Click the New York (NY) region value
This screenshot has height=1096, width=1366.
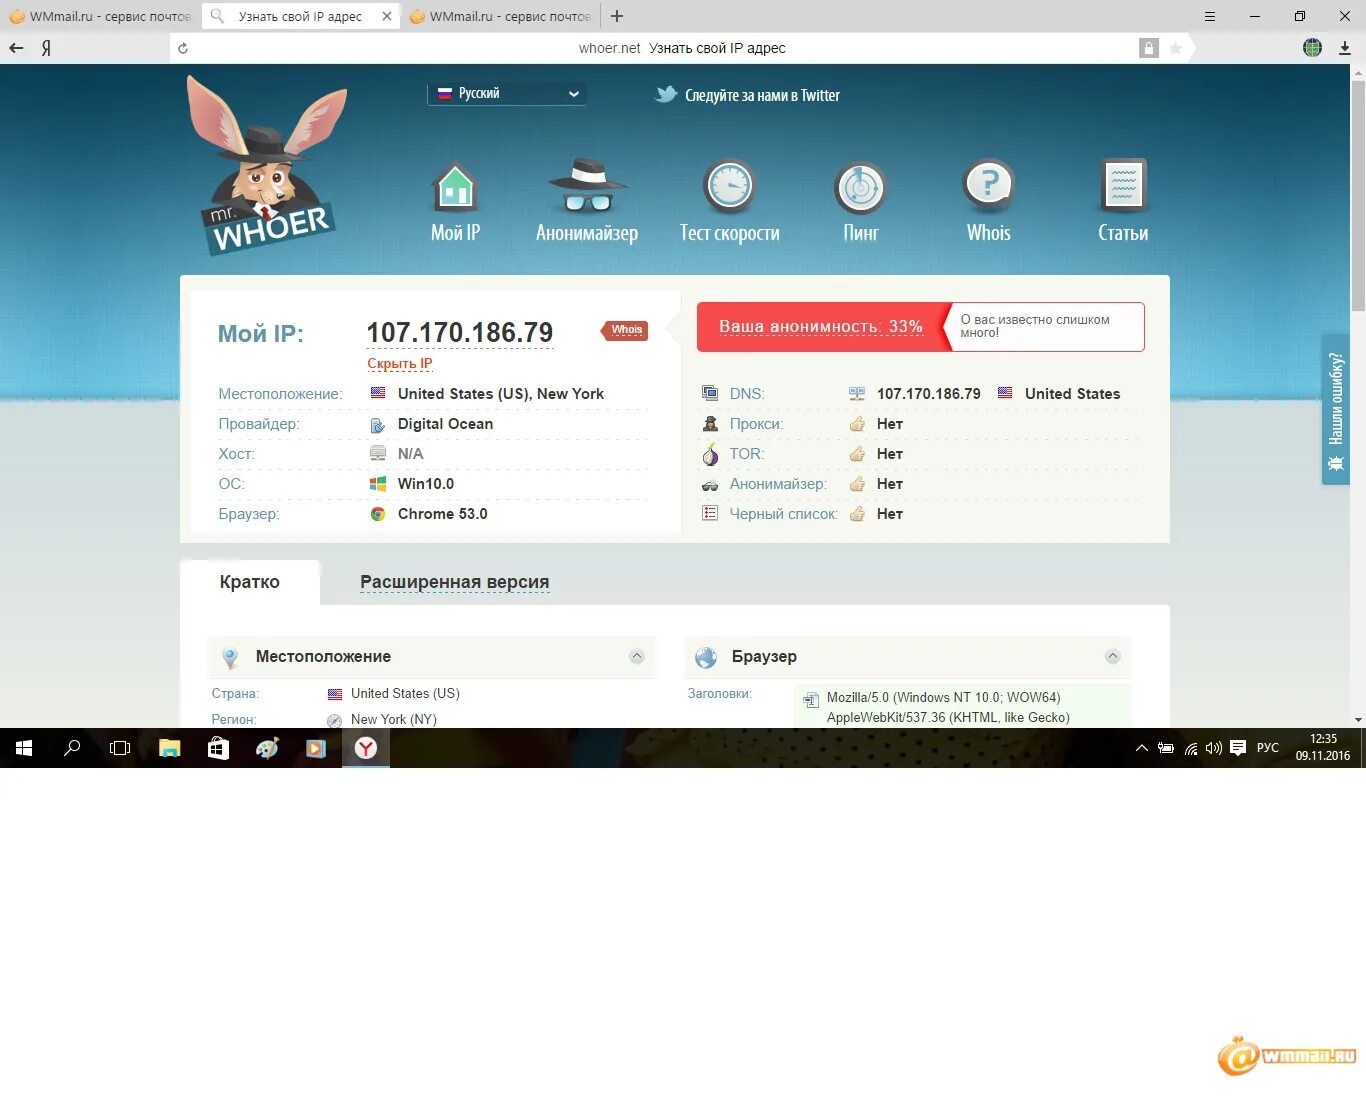point(394,719)
